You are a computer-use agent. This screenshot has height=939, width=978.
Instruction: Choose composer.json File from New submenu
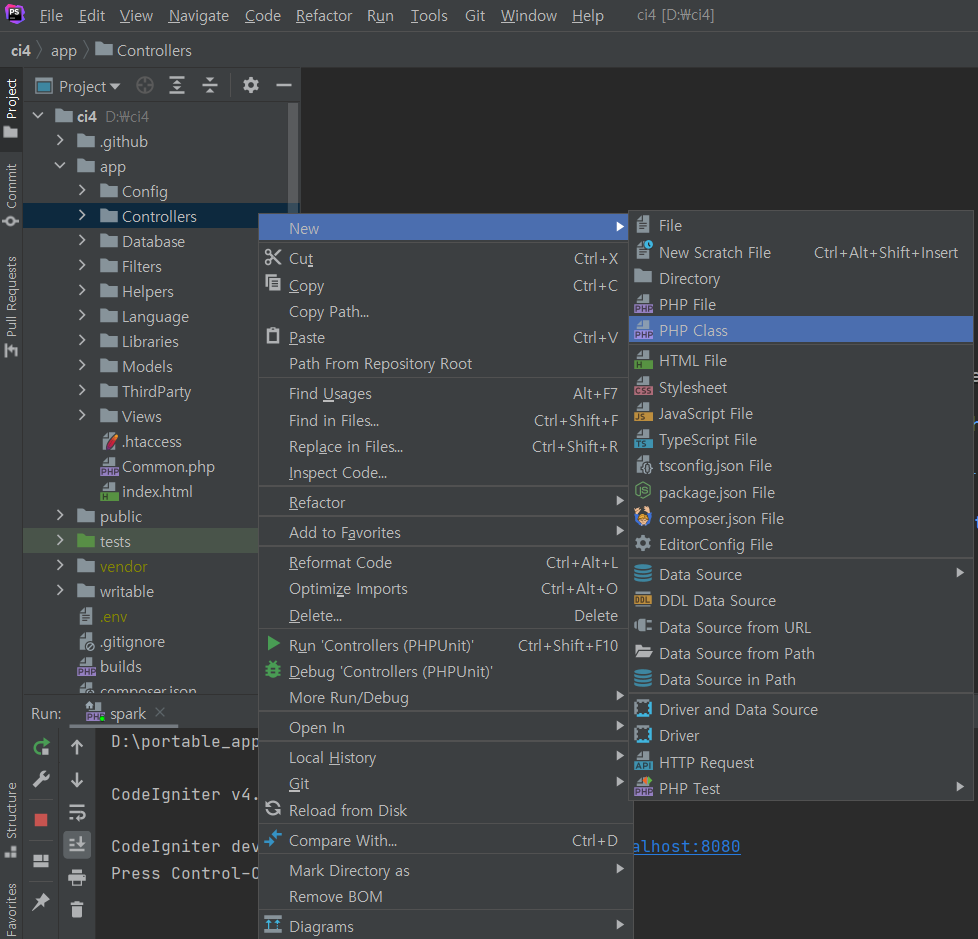(801, 518)
